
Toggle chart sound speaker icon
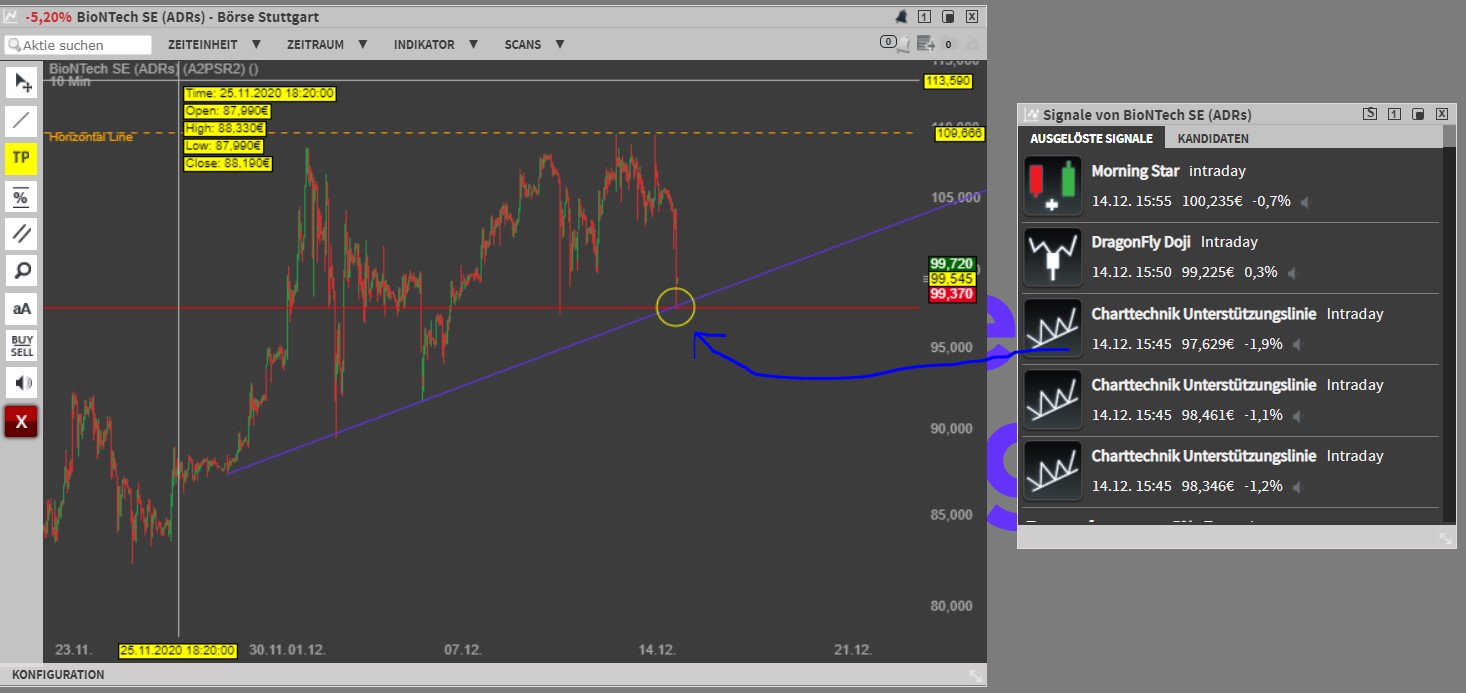click(21, 383)
